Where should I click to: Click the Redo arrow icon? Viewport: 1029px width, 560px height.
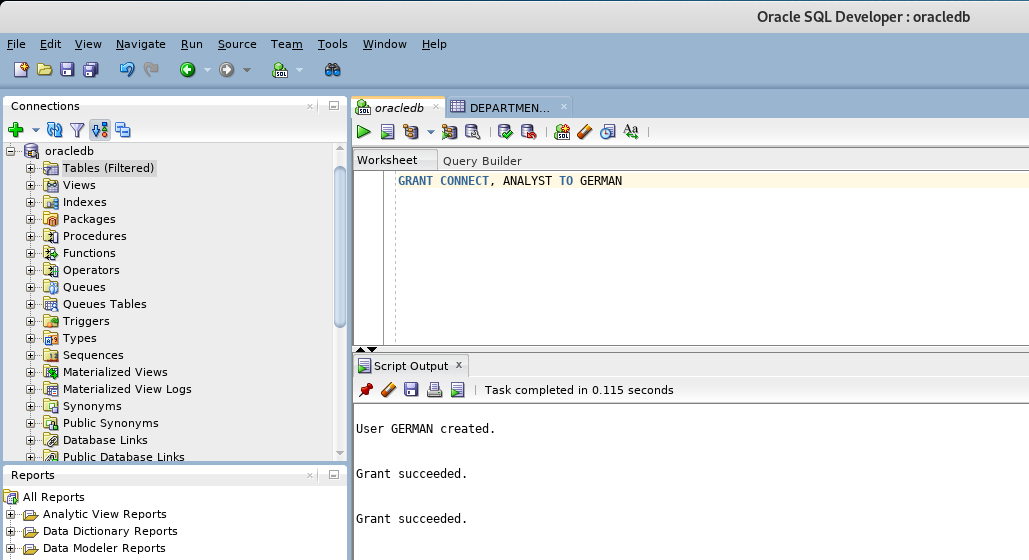[x=151, y=70]
